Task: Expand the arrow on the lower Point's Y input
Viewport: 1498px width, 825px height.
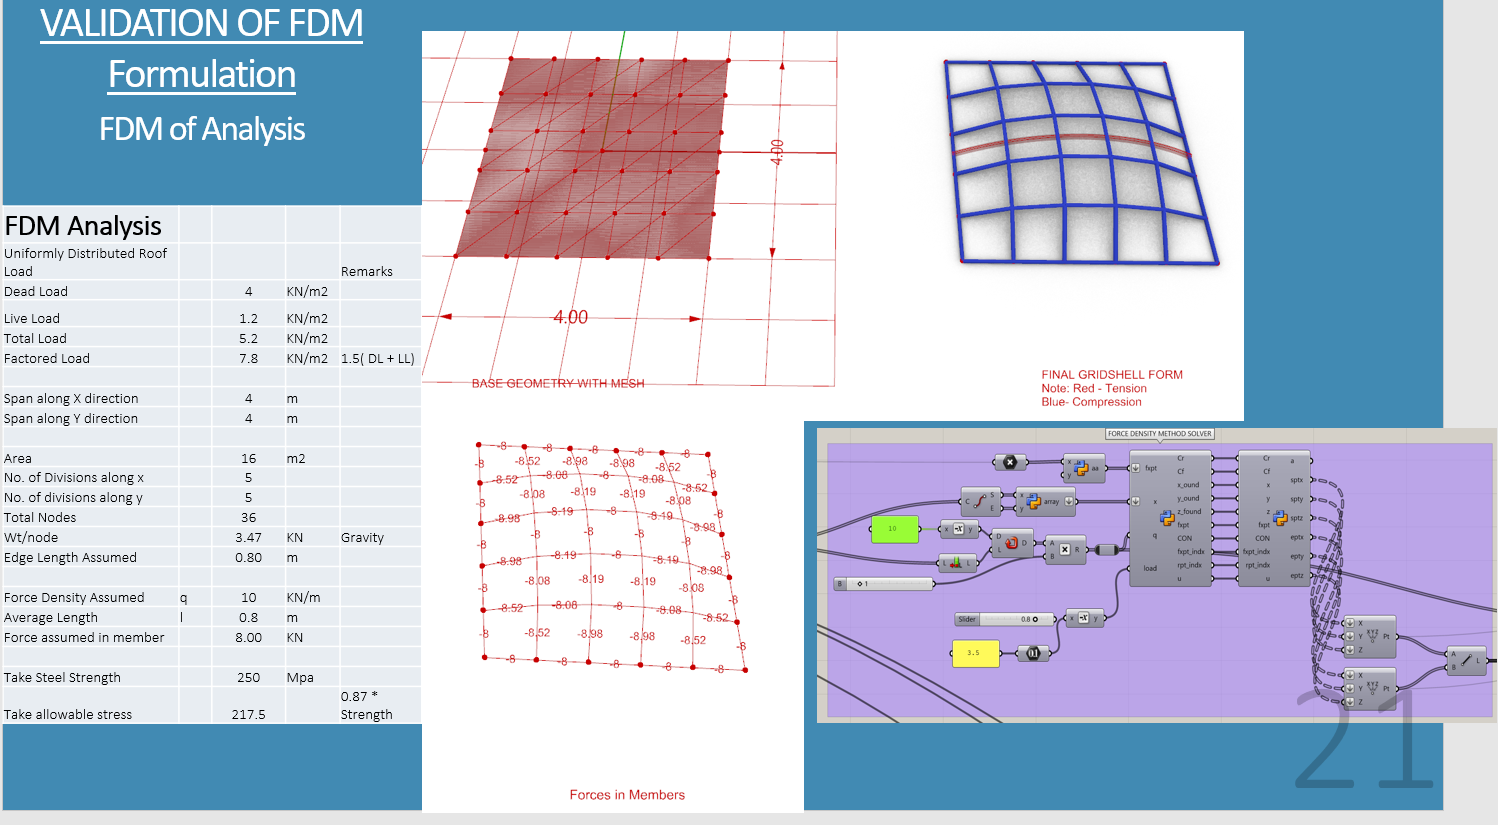Action: point(1350,689)
